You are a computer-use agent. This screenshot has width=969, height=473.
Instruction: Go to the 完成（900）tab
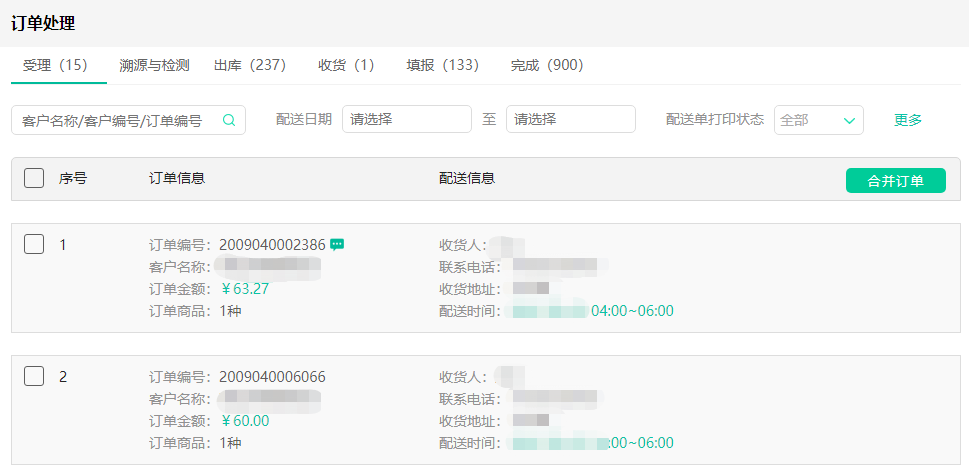547,65
